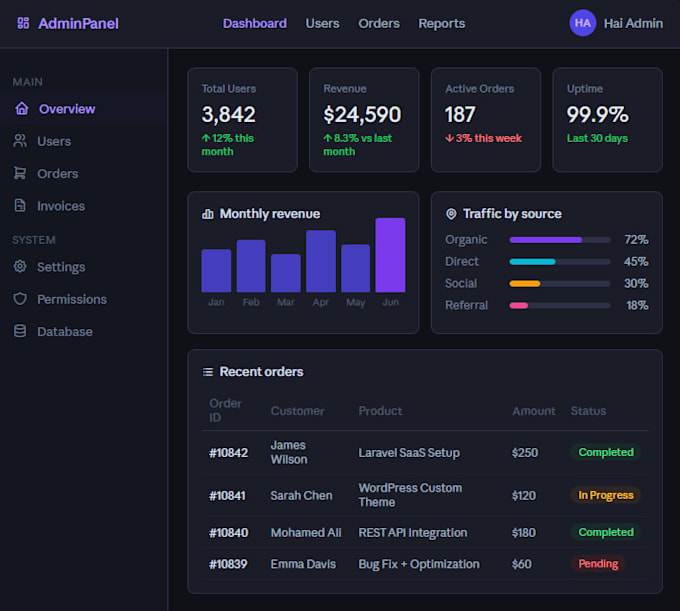Click the red down arrow in Active Orders card

click(450, 138)
